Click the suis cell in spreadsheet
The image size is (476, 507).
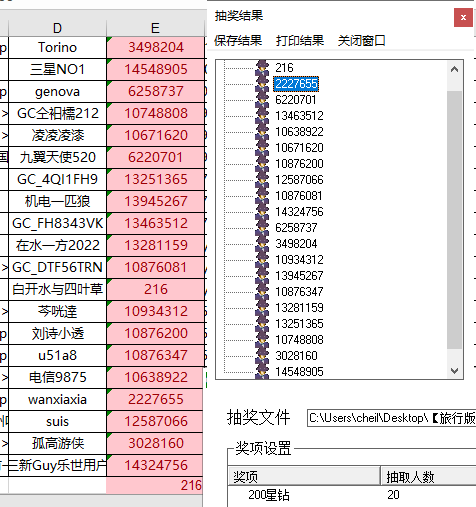[57, 421]
